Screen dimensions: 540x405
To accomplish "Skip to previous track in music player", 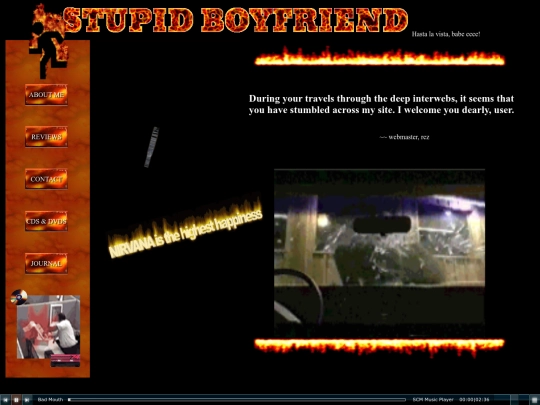I will (x=5, y=400).
